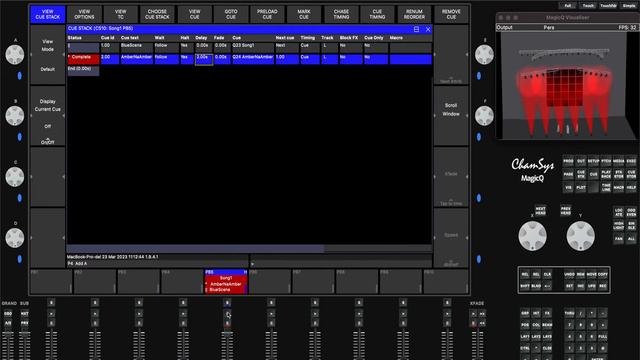Open the EXEC execute key

click(631, 161)
